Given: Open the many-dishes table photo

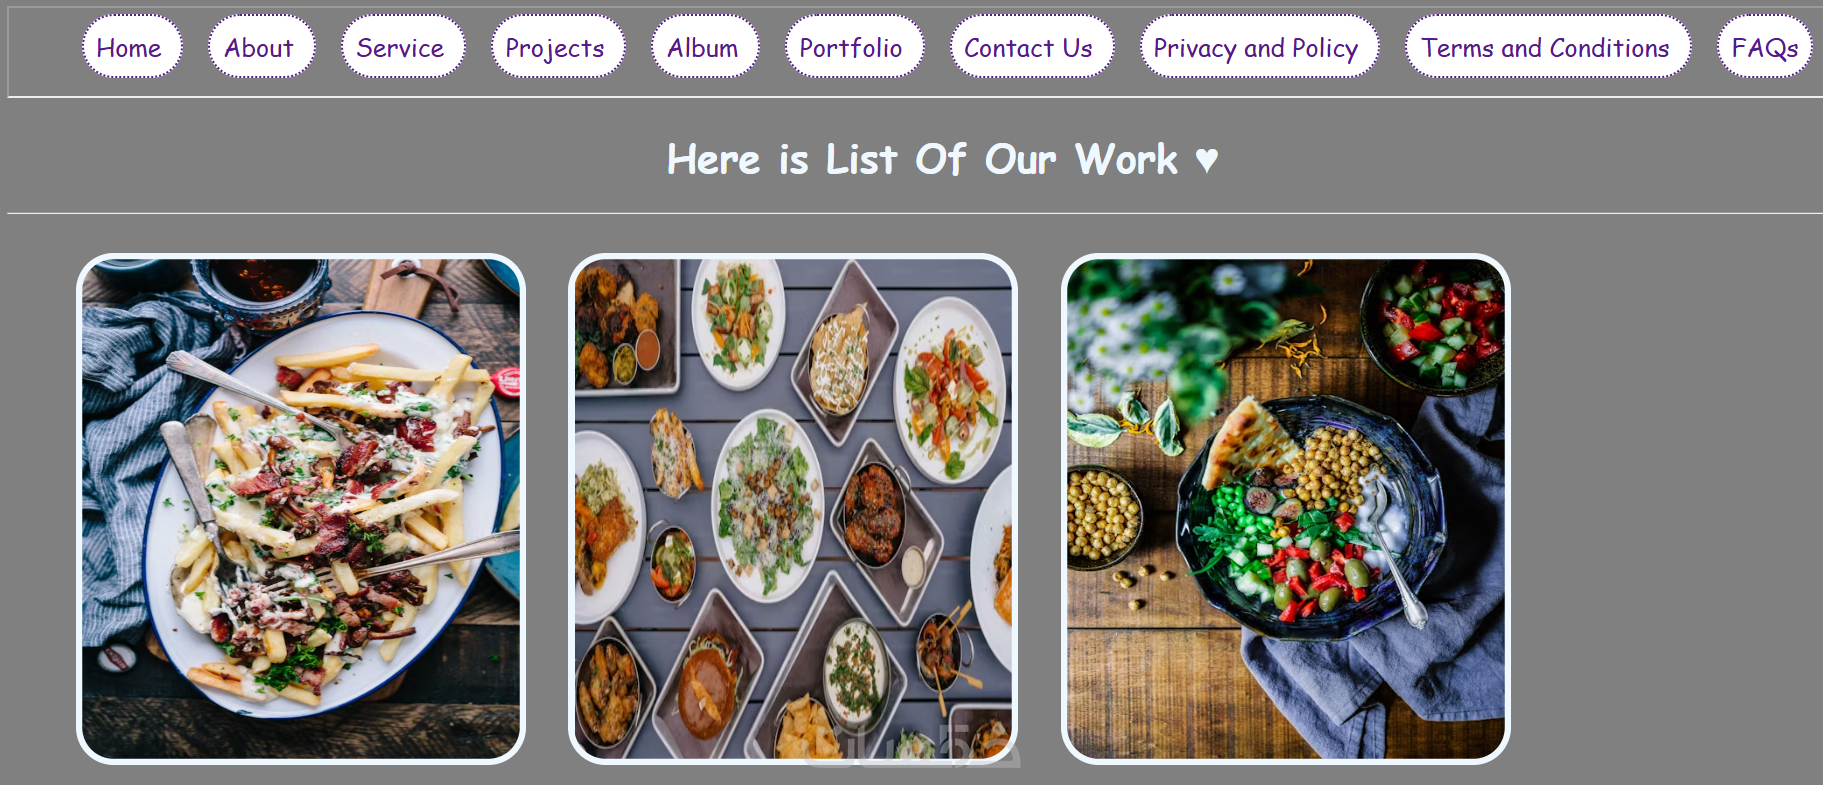Looking at the screenshot, I should tap(793, 509).
